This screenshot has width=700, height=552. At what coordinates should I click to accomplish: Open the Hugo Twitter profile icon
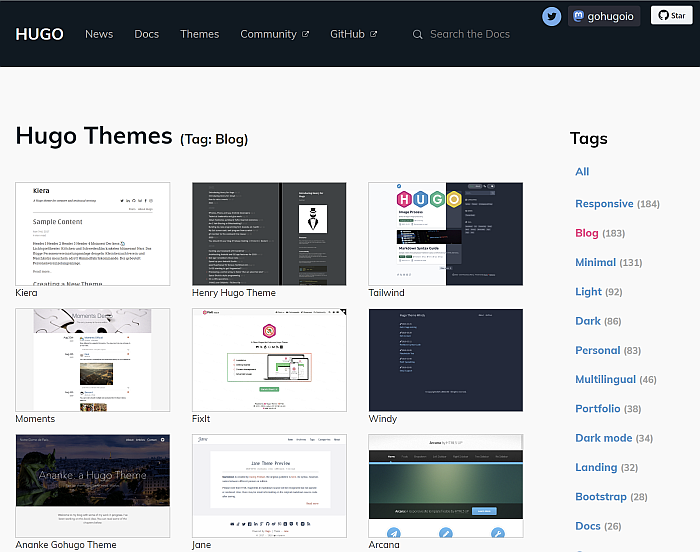(x=551, y=17)
